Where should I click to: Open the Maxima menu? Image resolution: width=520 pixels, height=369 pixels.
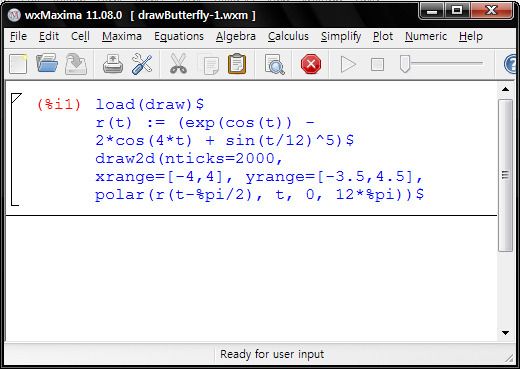[122, 36]
